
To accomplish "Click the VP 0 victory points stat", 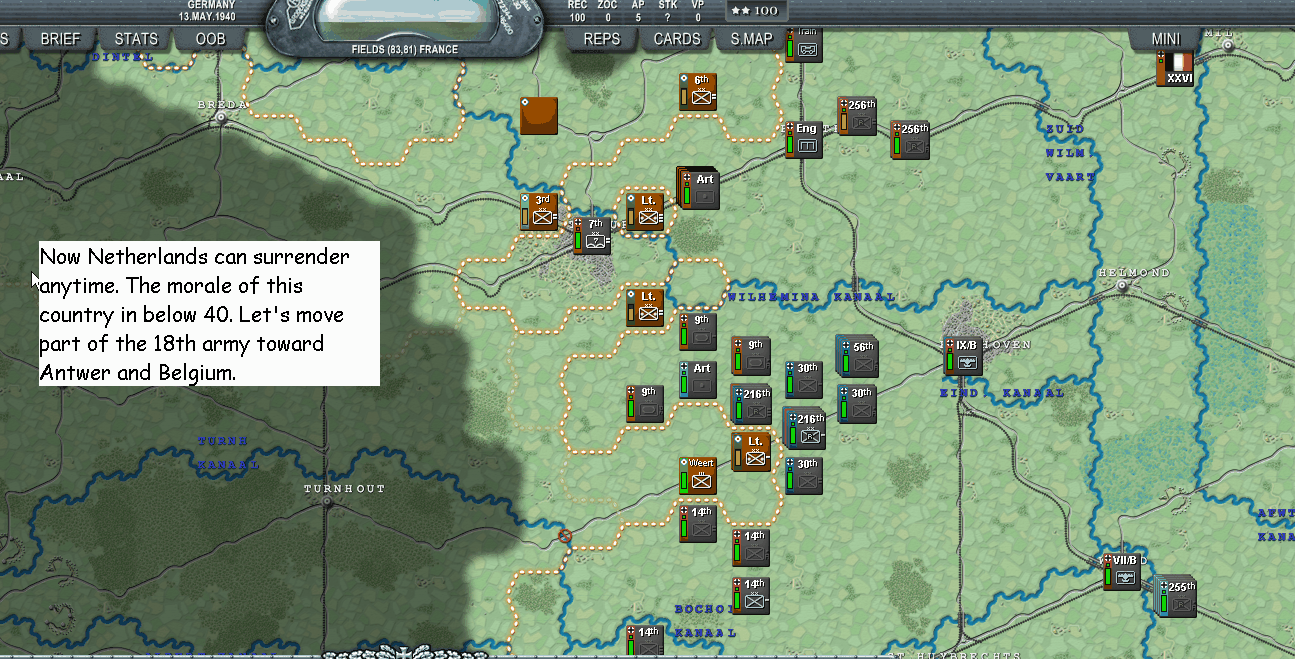I will [697, 10].
